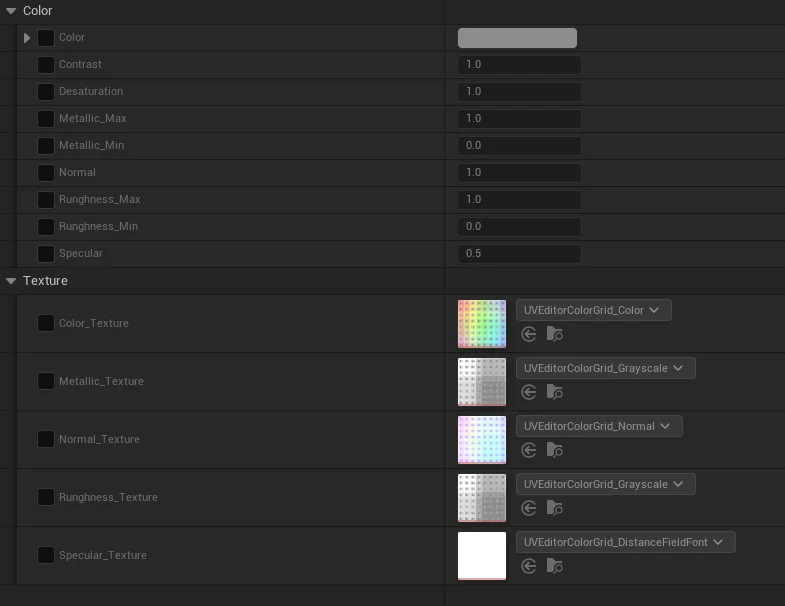
Task: Click the Metallic_Texture grayscale thumbnail
Action: pos(482,382)
